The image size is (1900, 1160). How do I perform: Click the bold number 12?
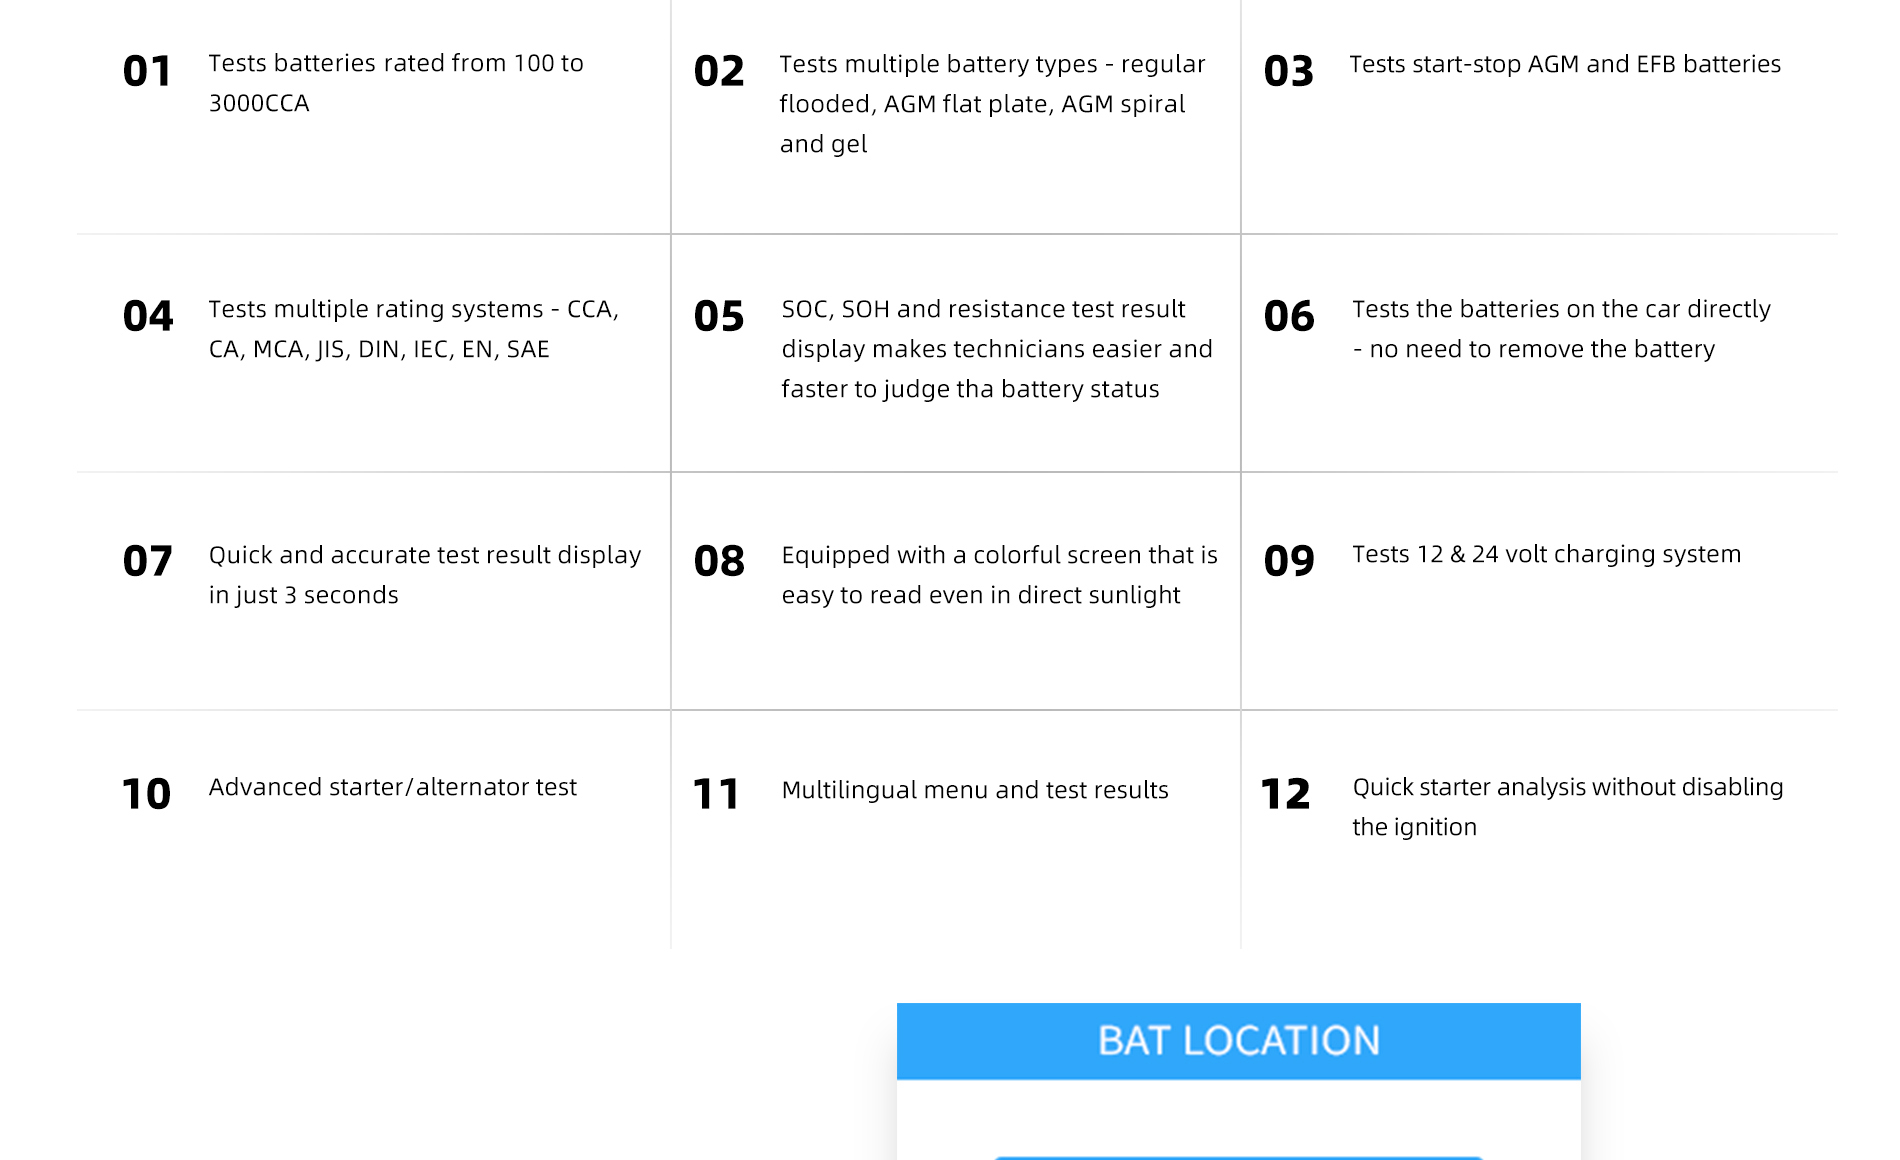click(x=1285, y=795)
